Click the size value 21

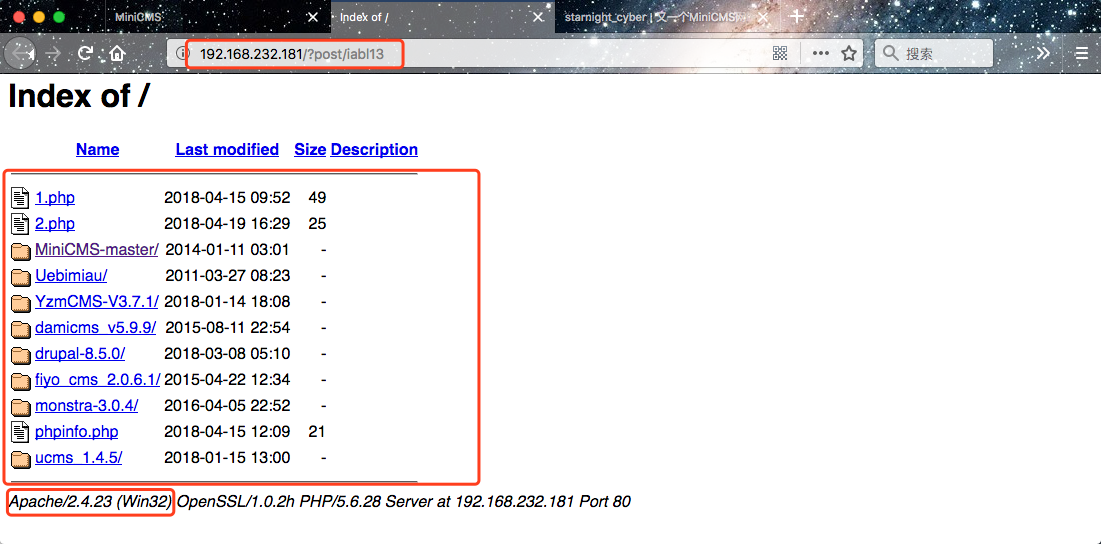(x=317, y=432)
